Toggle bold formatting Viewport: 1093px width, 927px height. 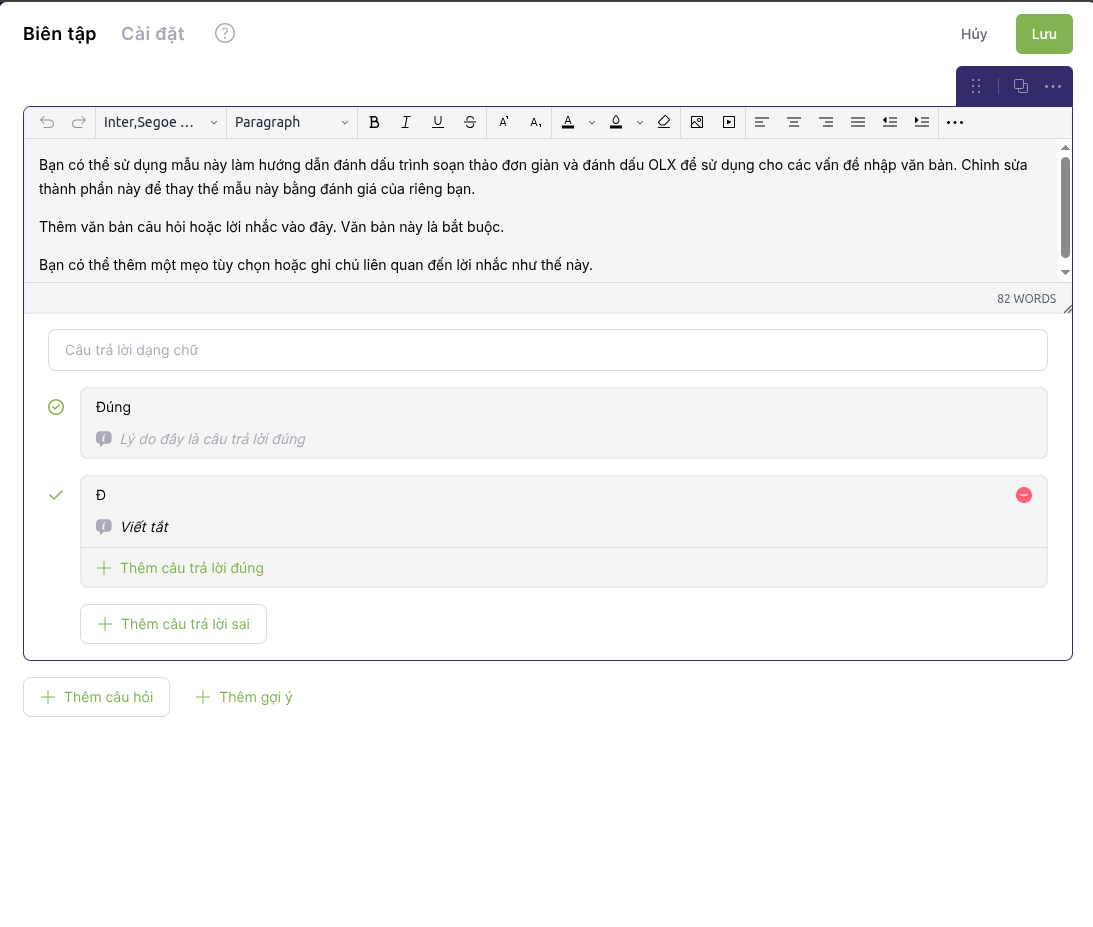coord(374,123)
